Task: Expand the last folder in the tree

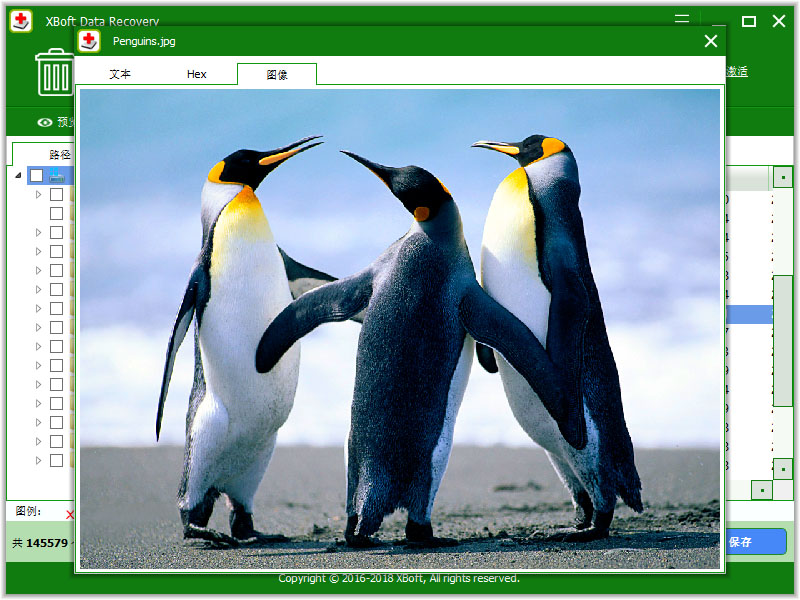Action: pyautogui.click(x=38, y=460)
